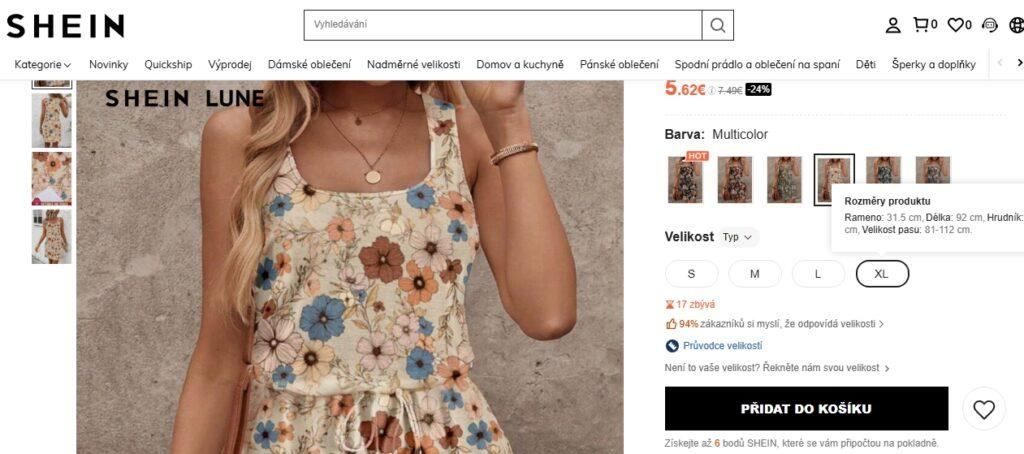Click the search magnifier icon
The width and height of the screenshot is (1024, 454).
717,25
